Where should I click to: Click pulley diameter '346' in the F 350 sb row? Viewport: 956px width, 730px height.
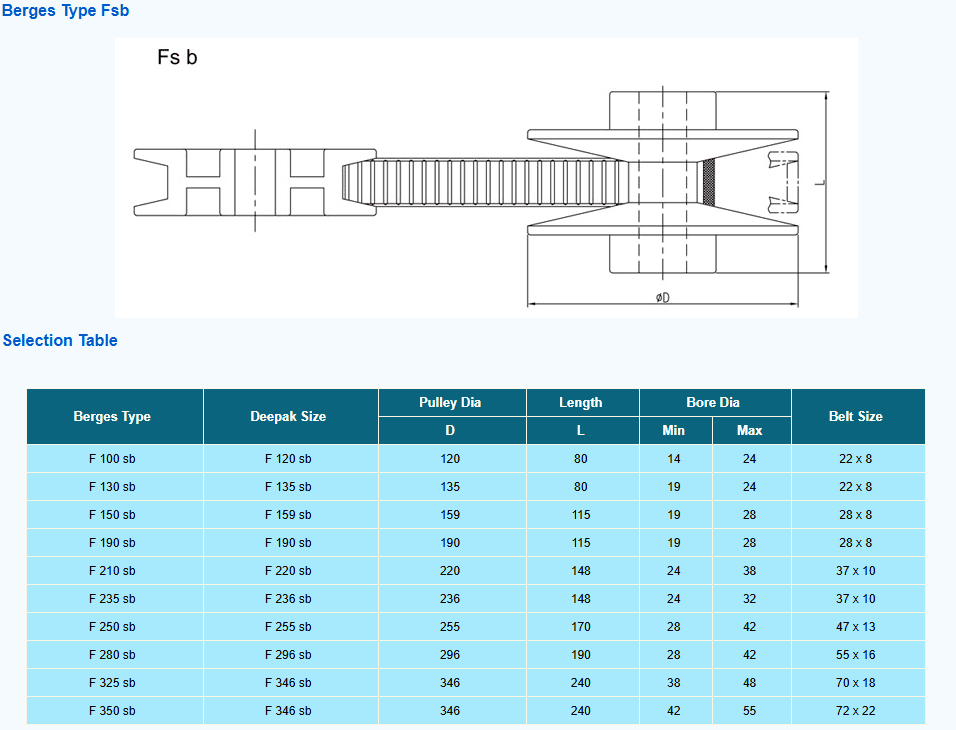tap(450, 711)
